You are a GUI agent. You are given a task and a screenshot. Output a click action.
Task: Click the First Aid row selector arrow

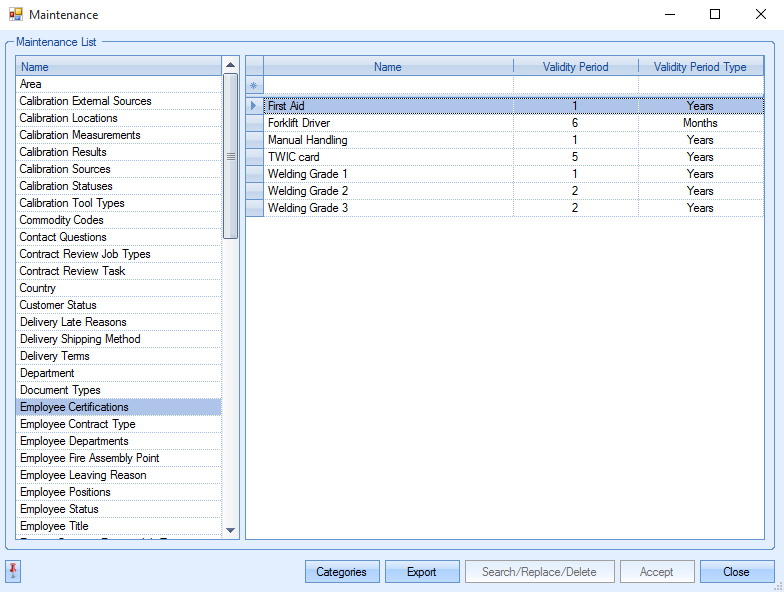point(254,106)
